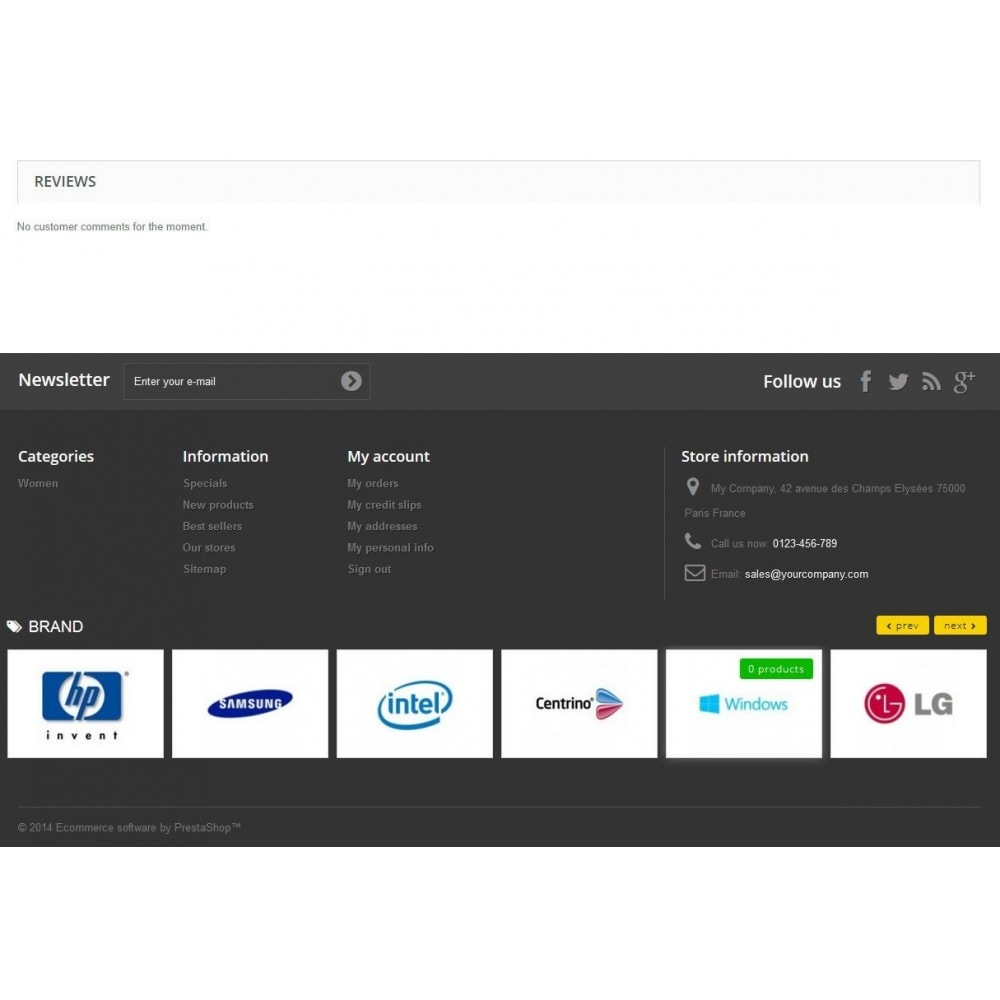Open the Samsung brand logo
The width and height of the screenshot is (1000, 1000).
[x=250, y=703]
